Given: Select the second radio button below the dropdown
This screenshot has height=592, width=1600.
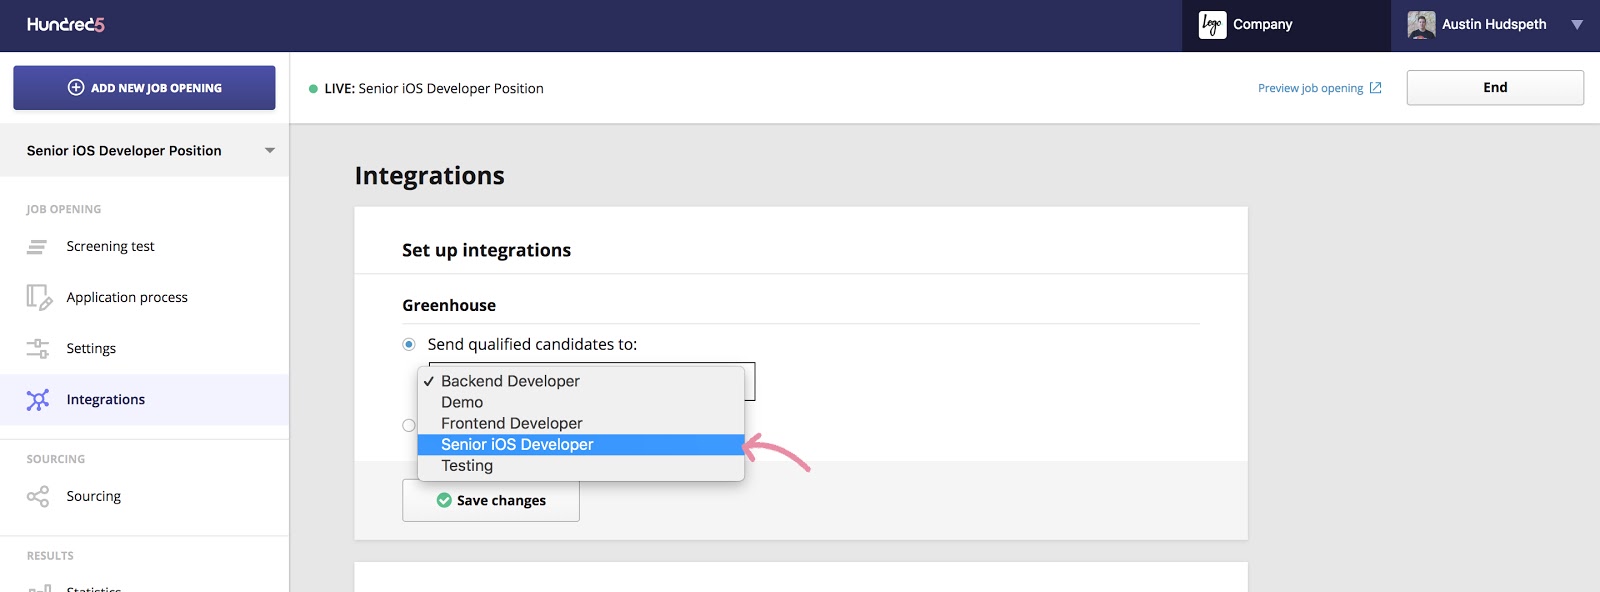Looking at the screenshot, I should coord(409,425).
